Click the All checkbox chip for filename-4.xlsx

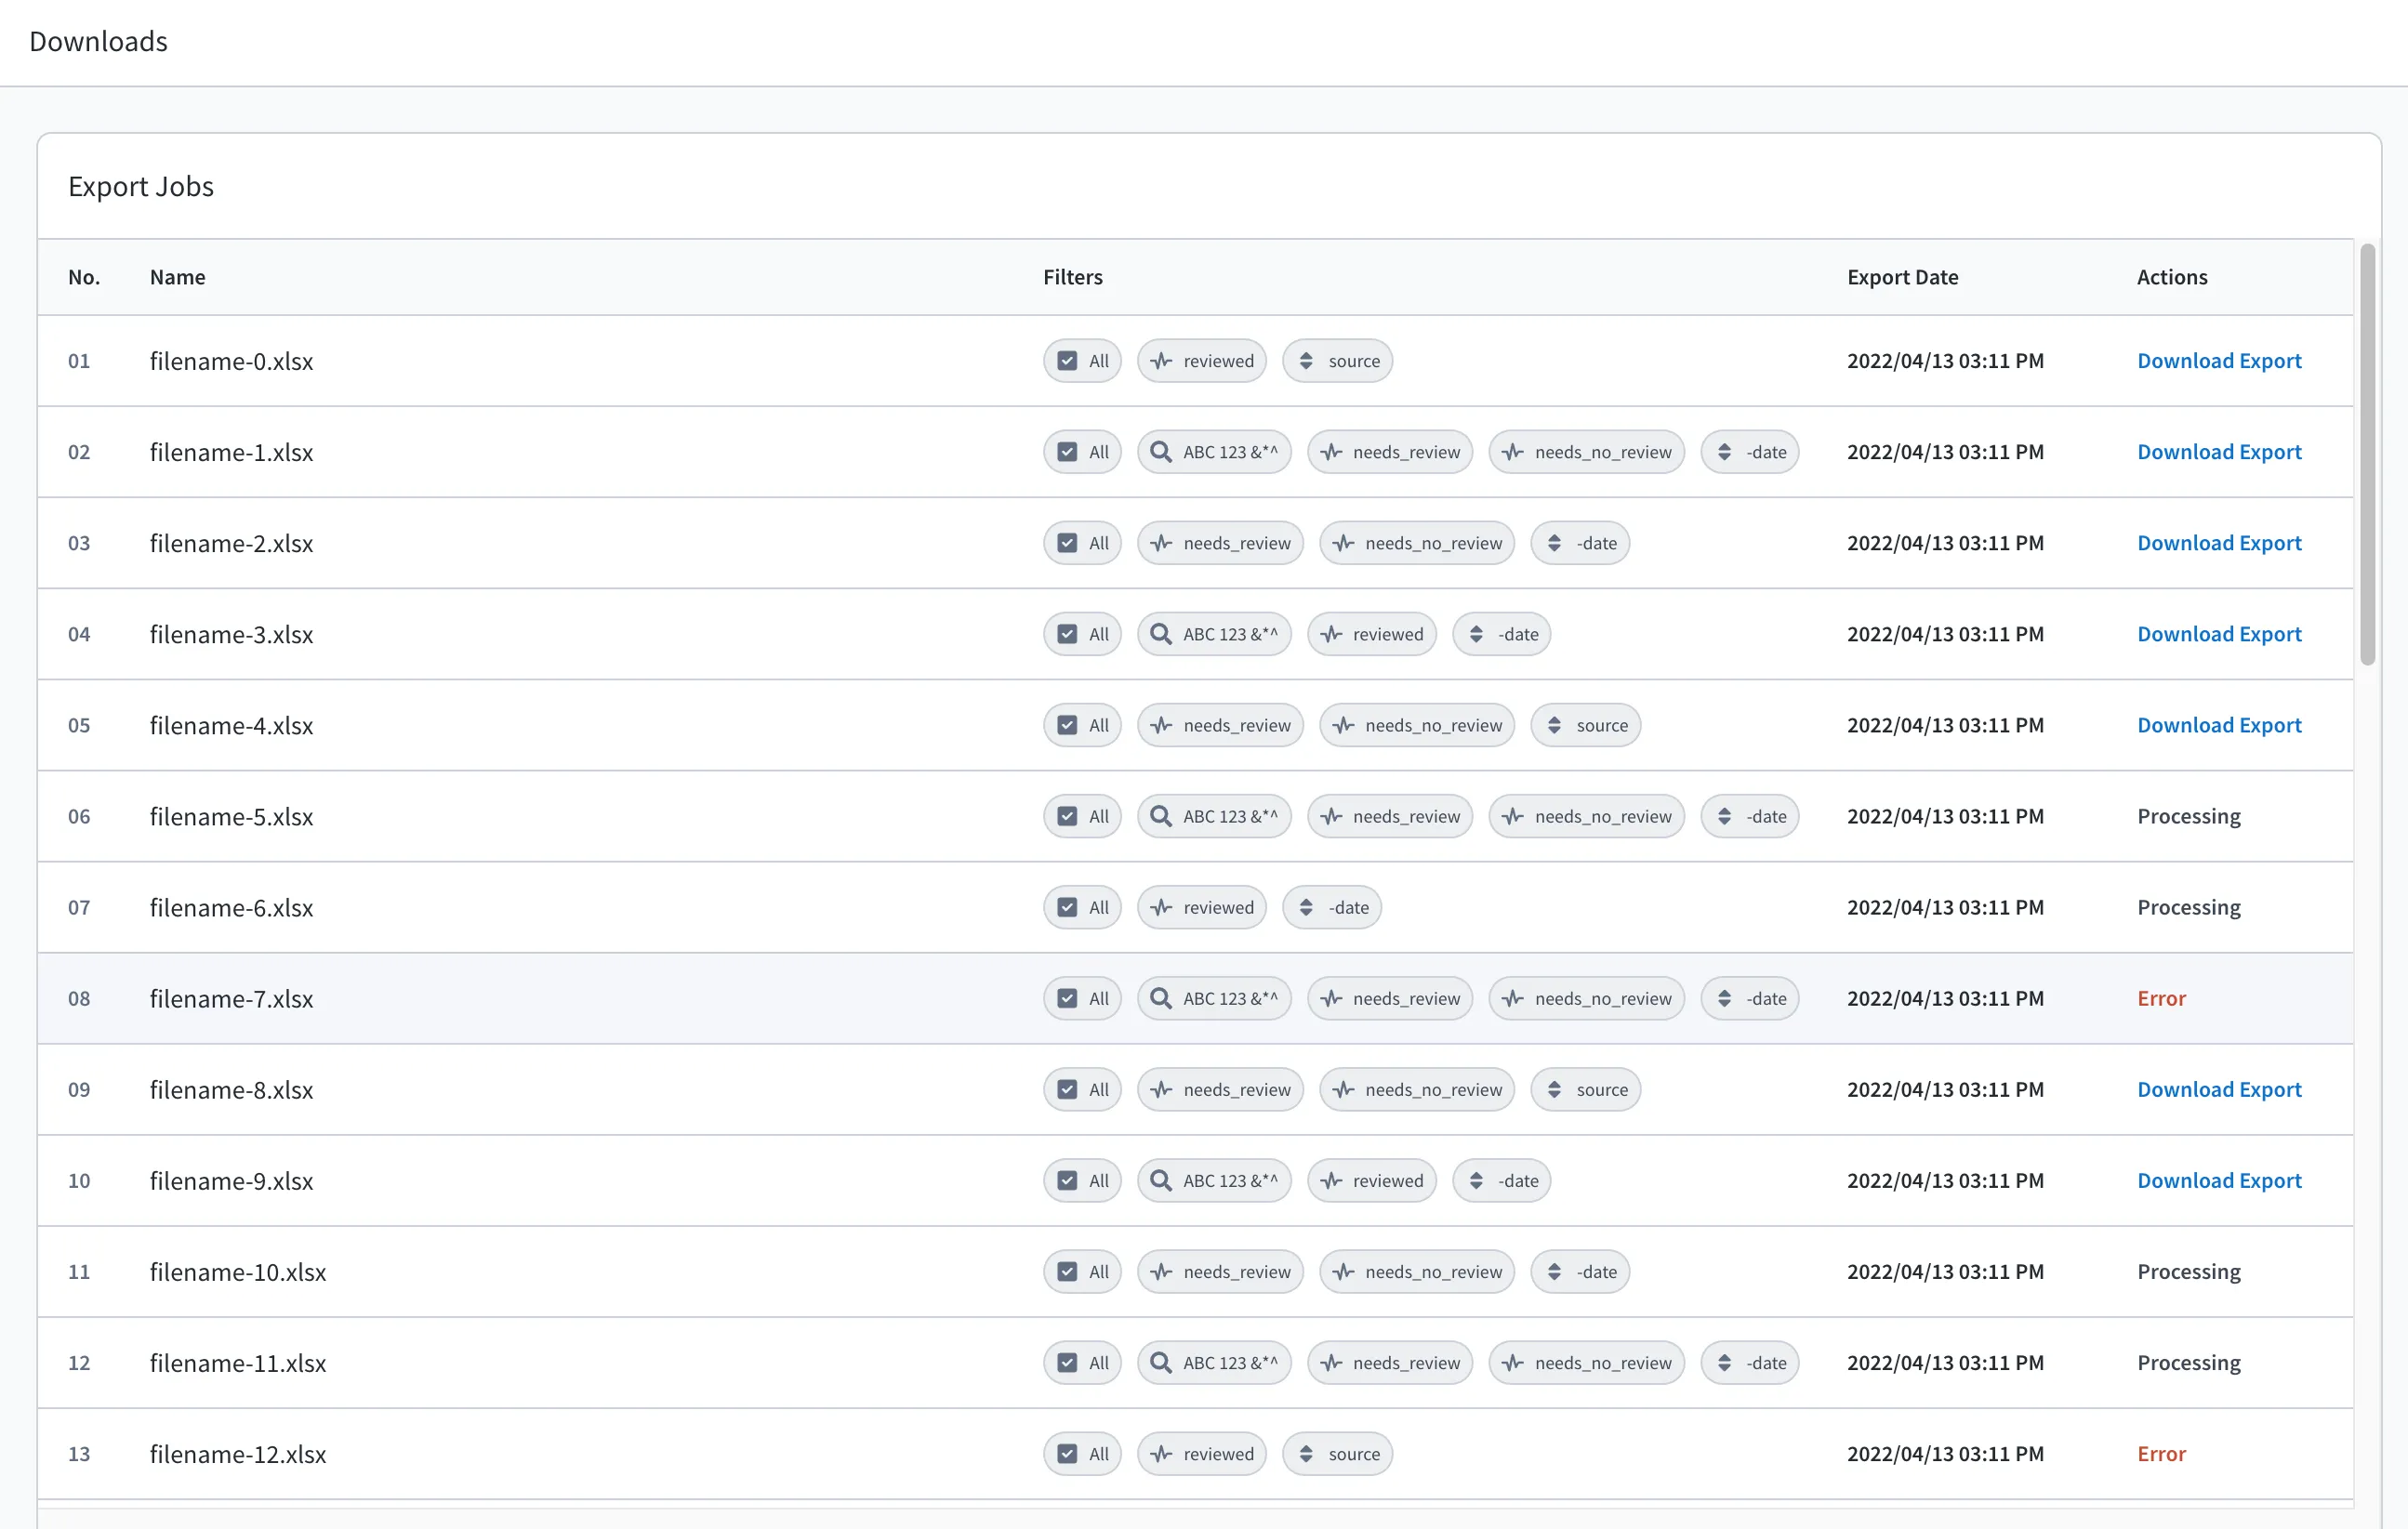[1082, 725]
